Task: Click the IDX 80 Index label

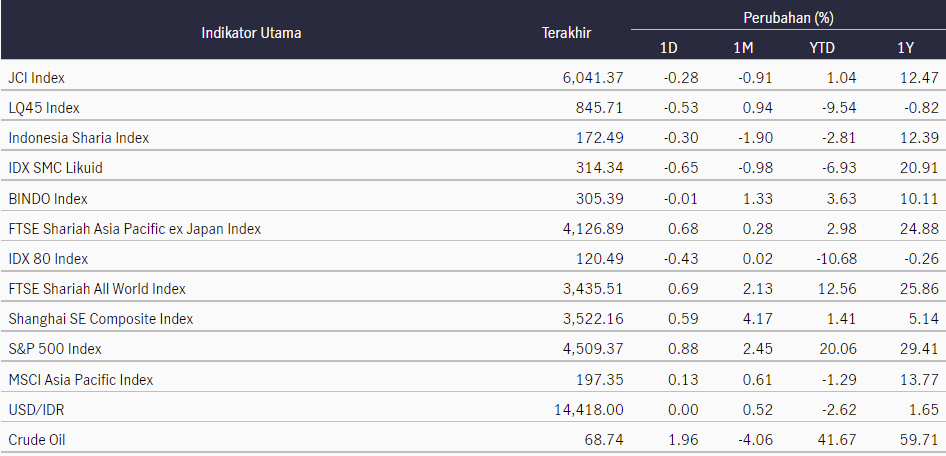Action: pos(48,259)
